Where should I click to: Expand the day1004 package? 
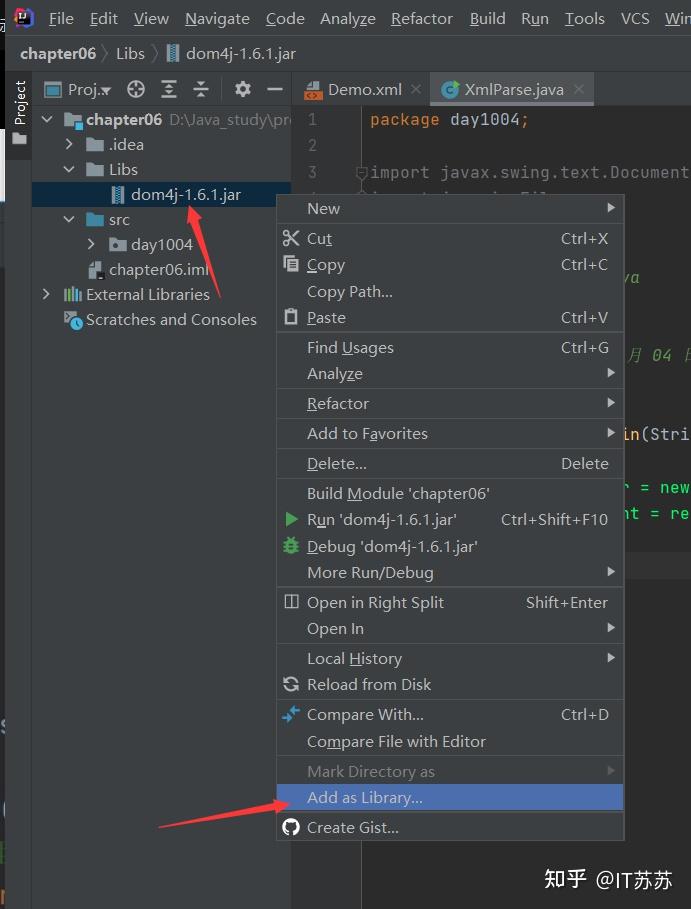[92, 244]
